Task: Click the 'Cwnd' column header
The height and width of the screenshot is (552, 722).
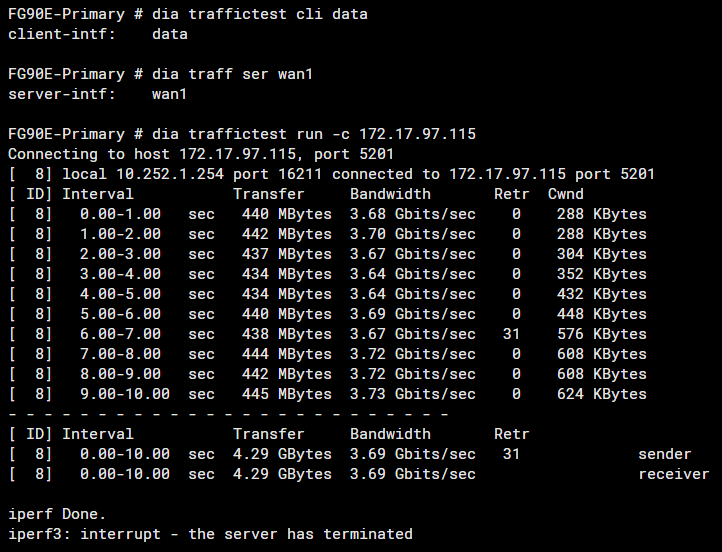Action: [x=566, y=194]
